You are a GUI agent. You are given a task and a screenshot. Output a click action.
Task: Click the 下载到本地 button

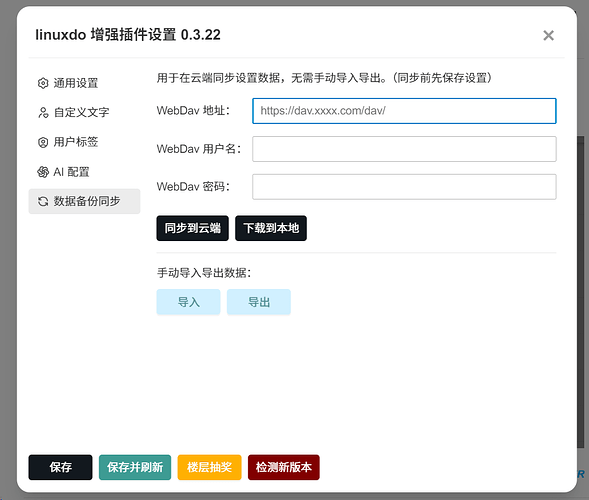click(271, 228)
